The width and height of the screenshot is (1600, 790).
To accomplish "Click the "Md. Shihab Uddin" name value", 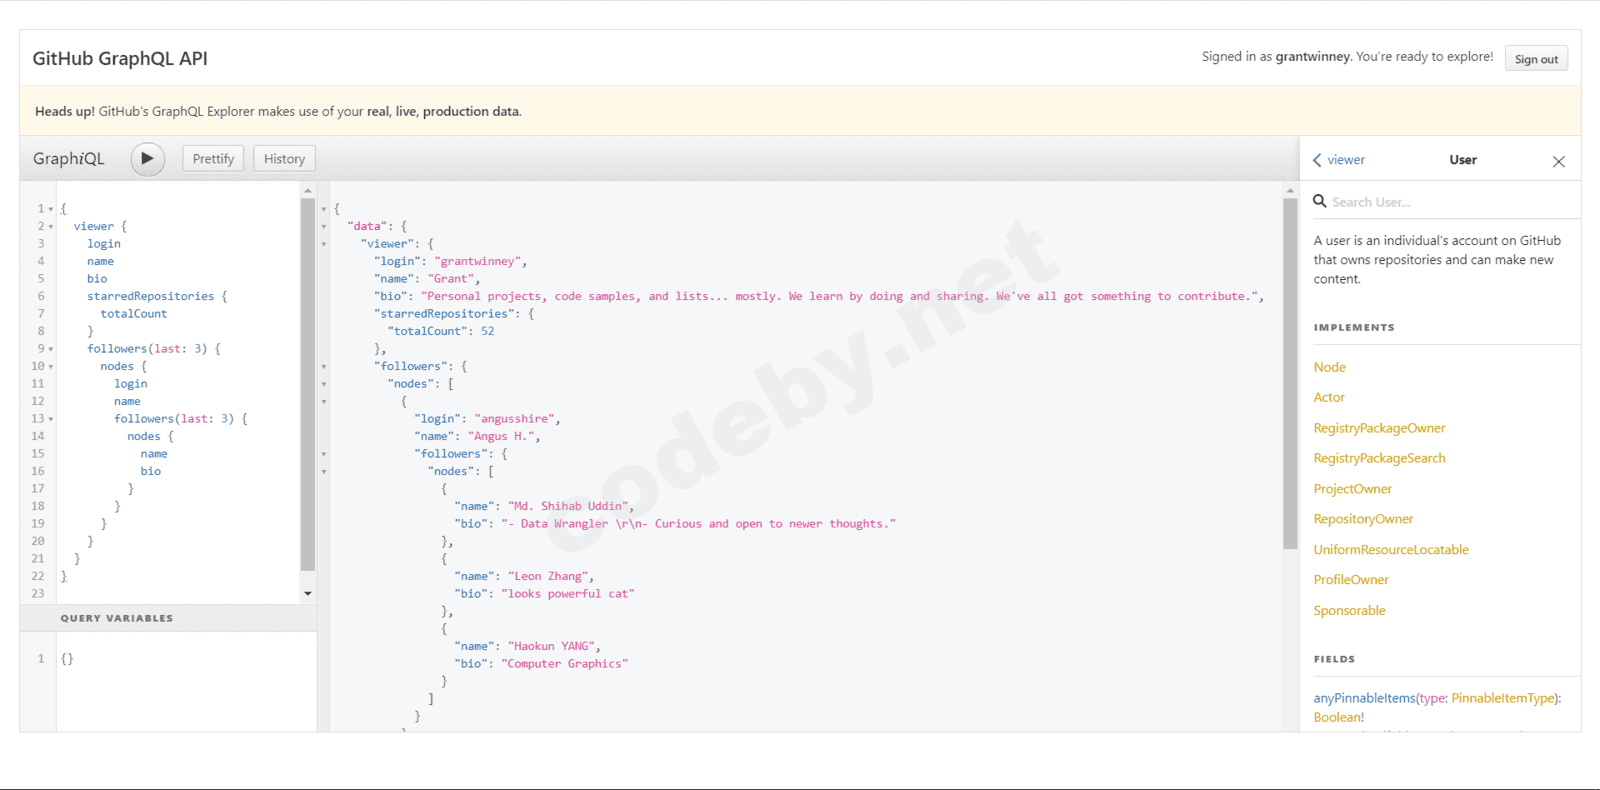I will click(x=568, y=506).
